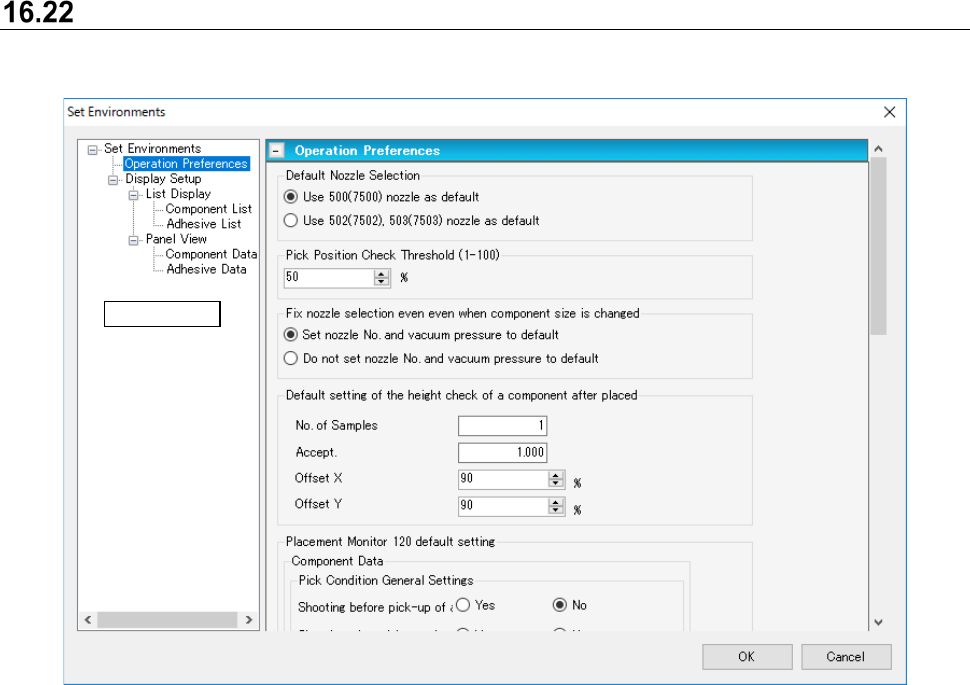Open Component List in tree
Image resolution: width=970 pixels, height=685 pixels.
[208, 209]
